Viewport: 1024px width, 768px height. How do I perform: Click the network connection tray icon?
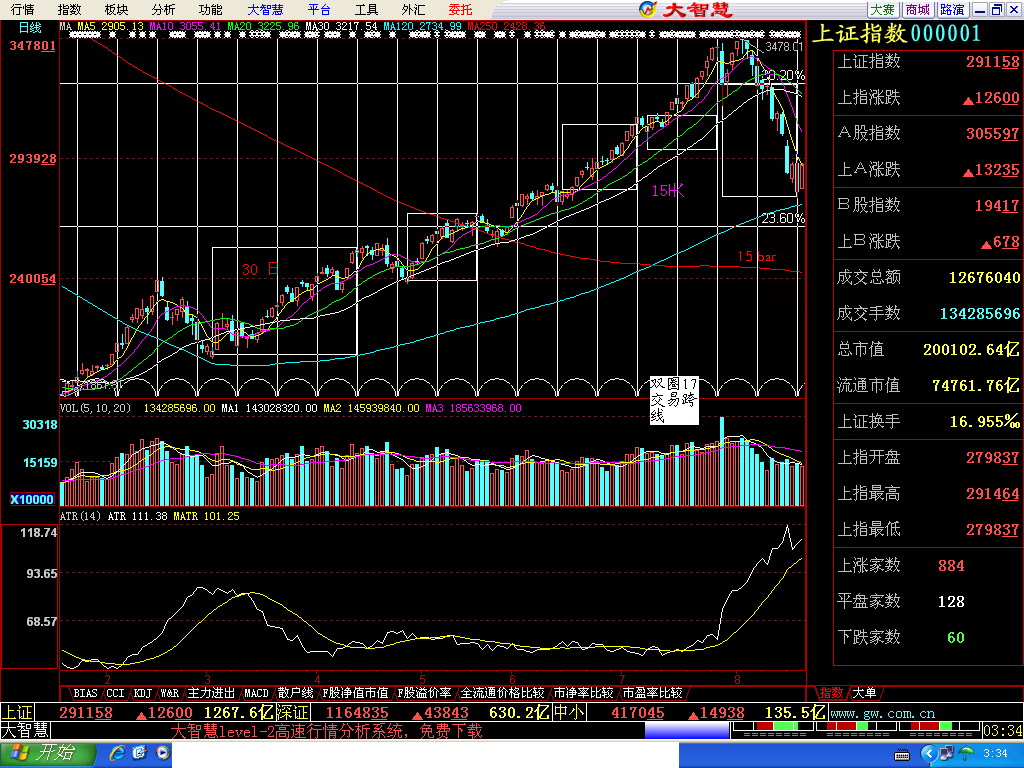946,754
